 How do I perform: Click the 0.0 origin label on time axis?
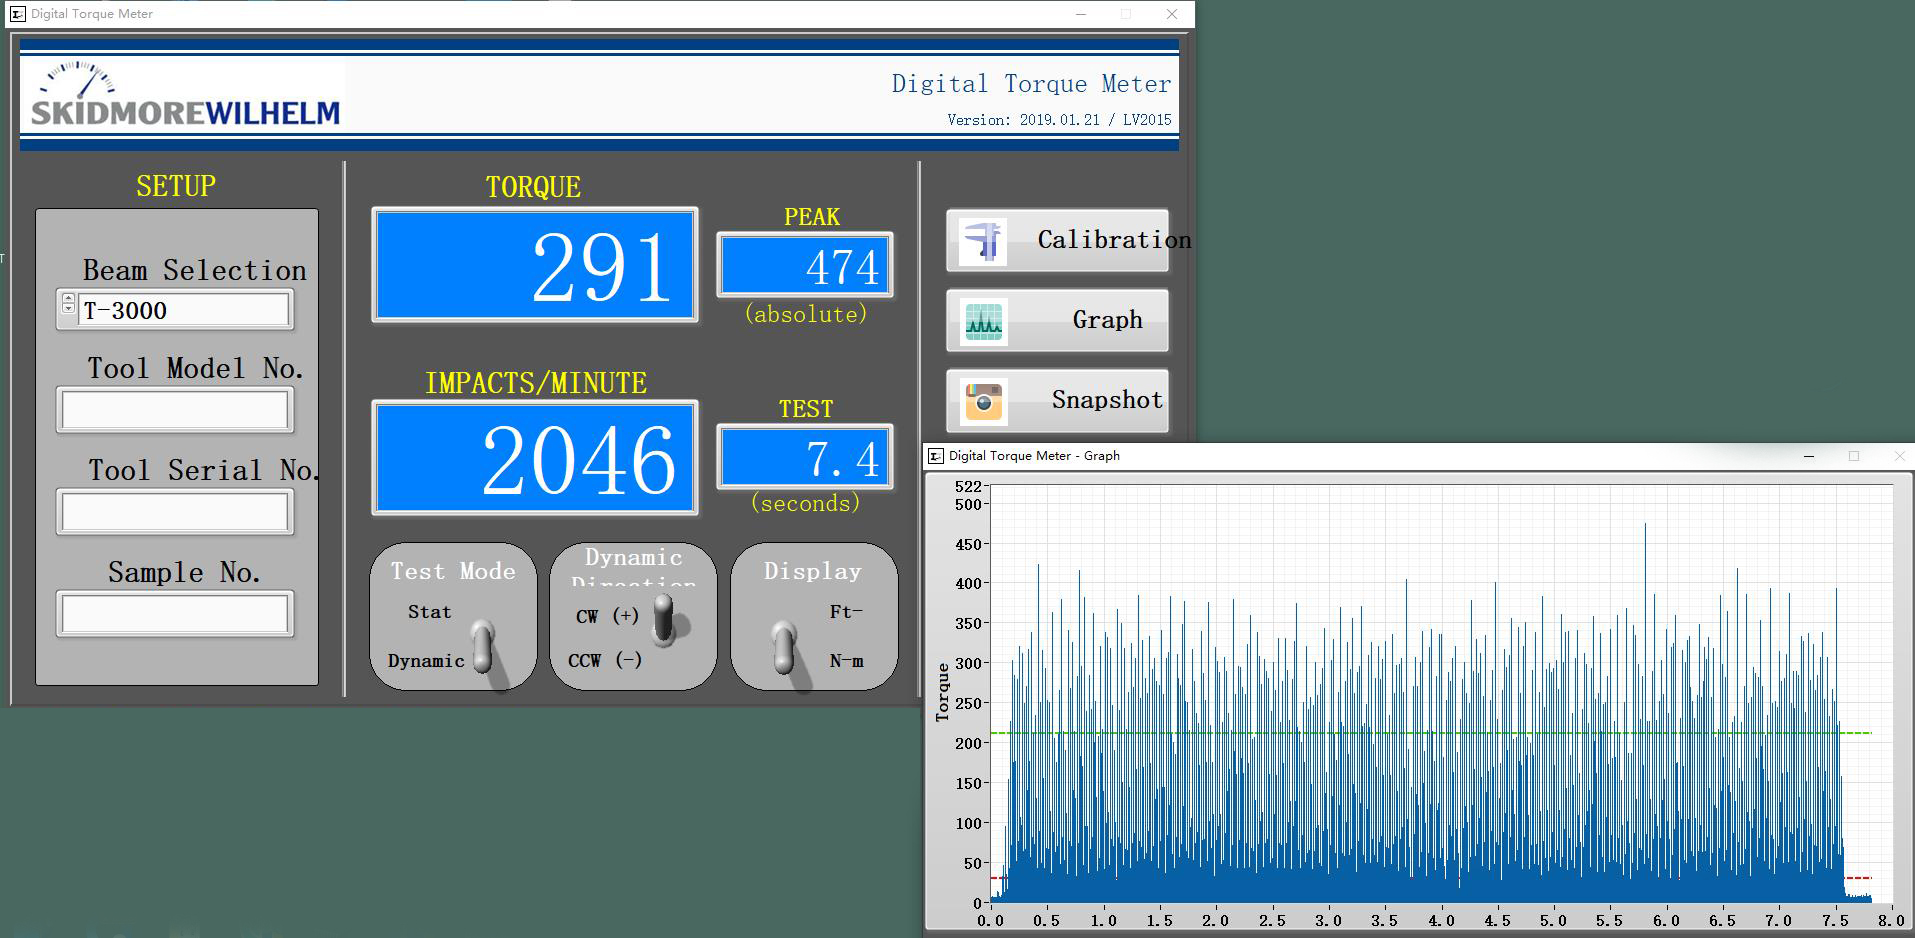point(991,920)
